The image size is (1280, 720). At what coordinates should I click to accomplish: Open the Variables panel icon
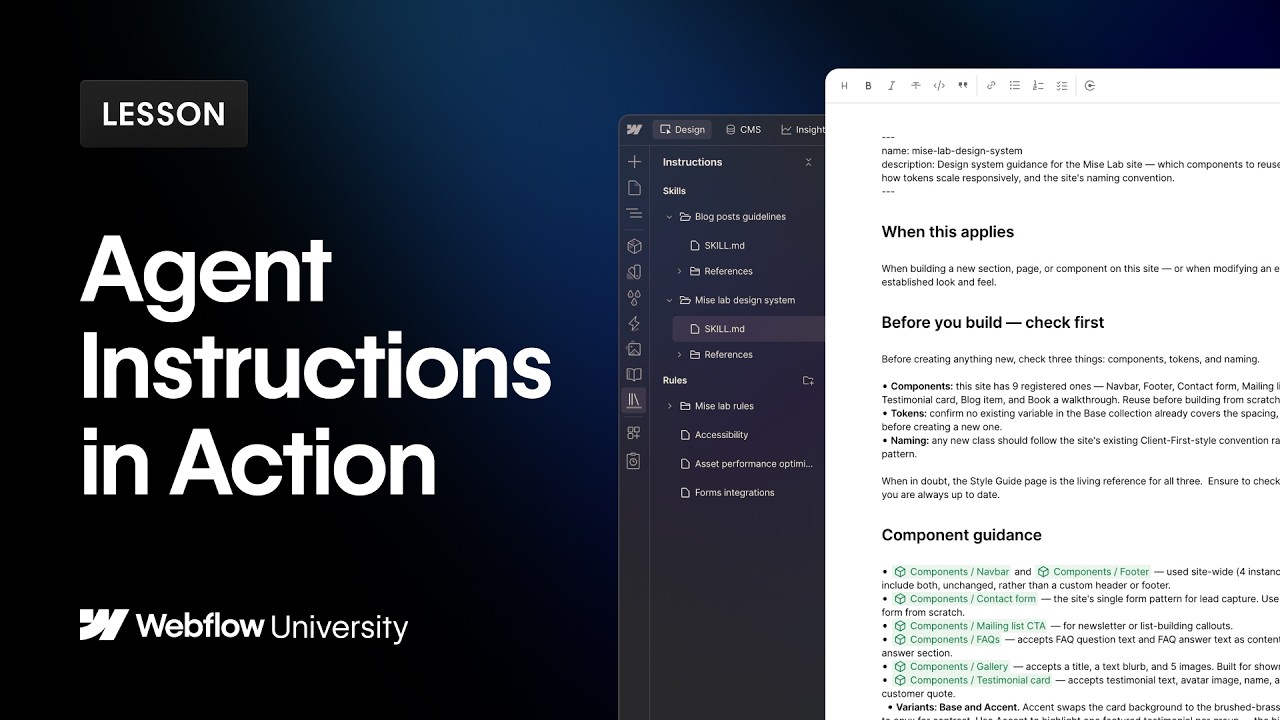pos(634,272)
